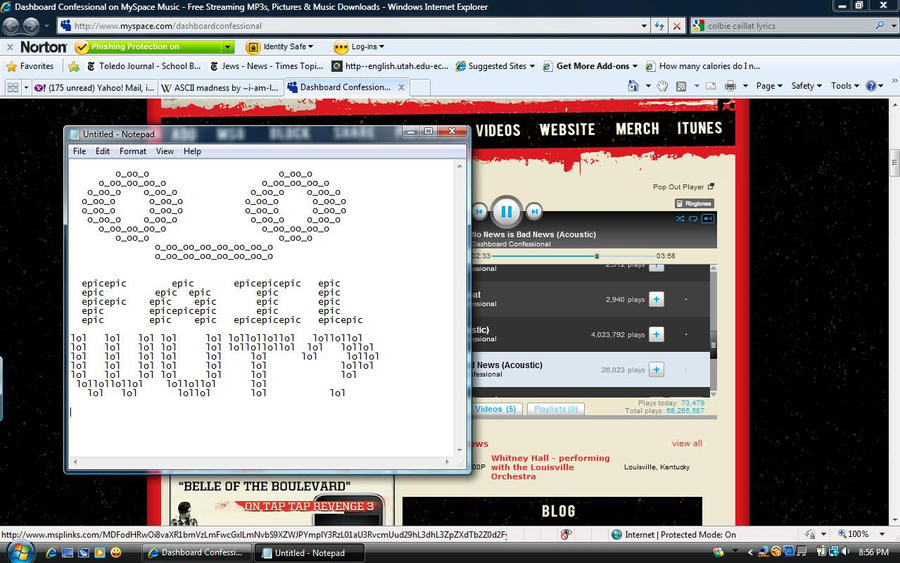Screen dimensions: 900x563
Task: Open WEBSITE in the MySpace navigation
Action: (567, 130)
